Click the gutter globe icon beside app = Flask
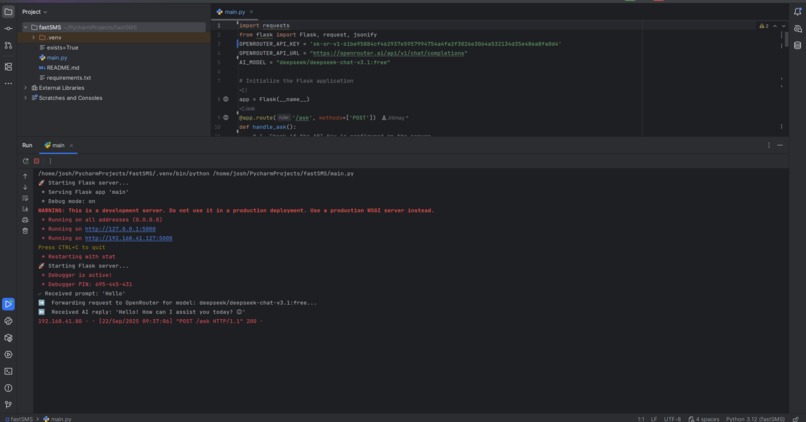The height and width of the screenshot is (422, 806). click(x=226, y=99)
